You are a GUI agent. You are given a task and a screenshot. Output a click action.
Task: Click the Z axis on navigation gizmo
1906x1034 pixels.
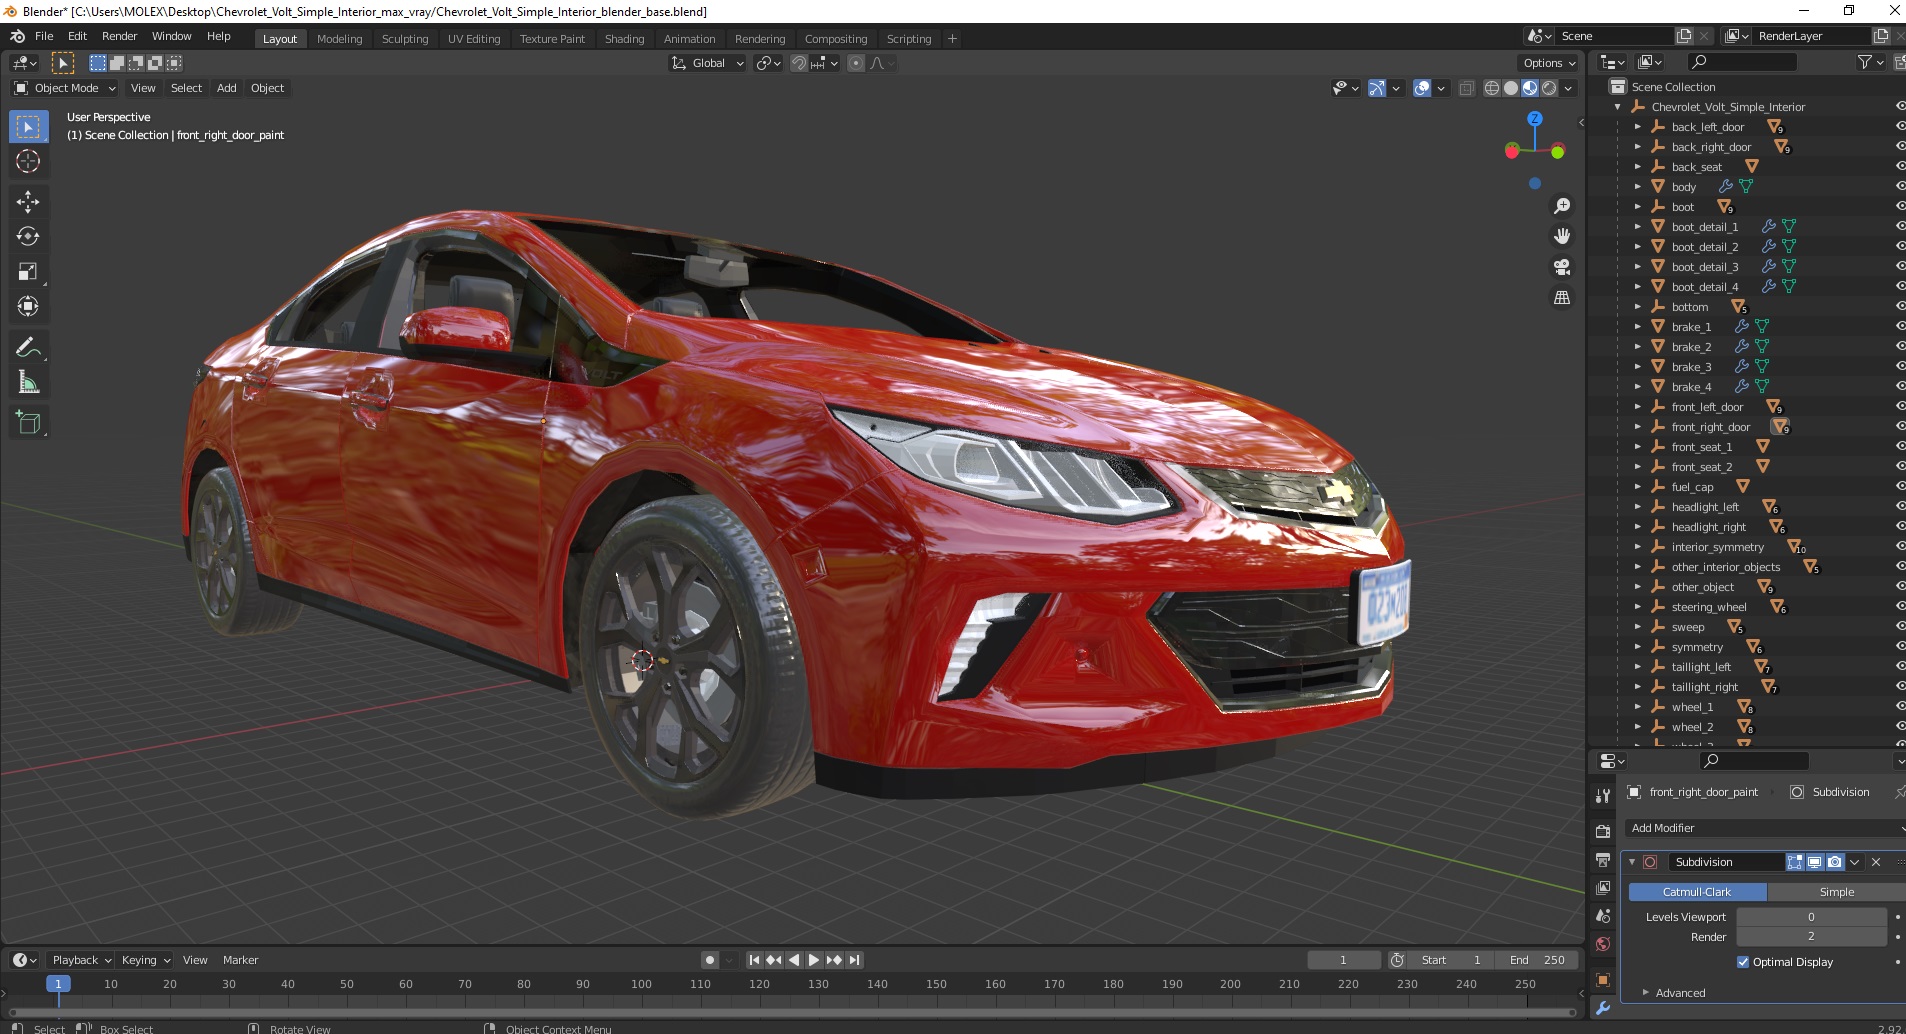[1535, 118]
